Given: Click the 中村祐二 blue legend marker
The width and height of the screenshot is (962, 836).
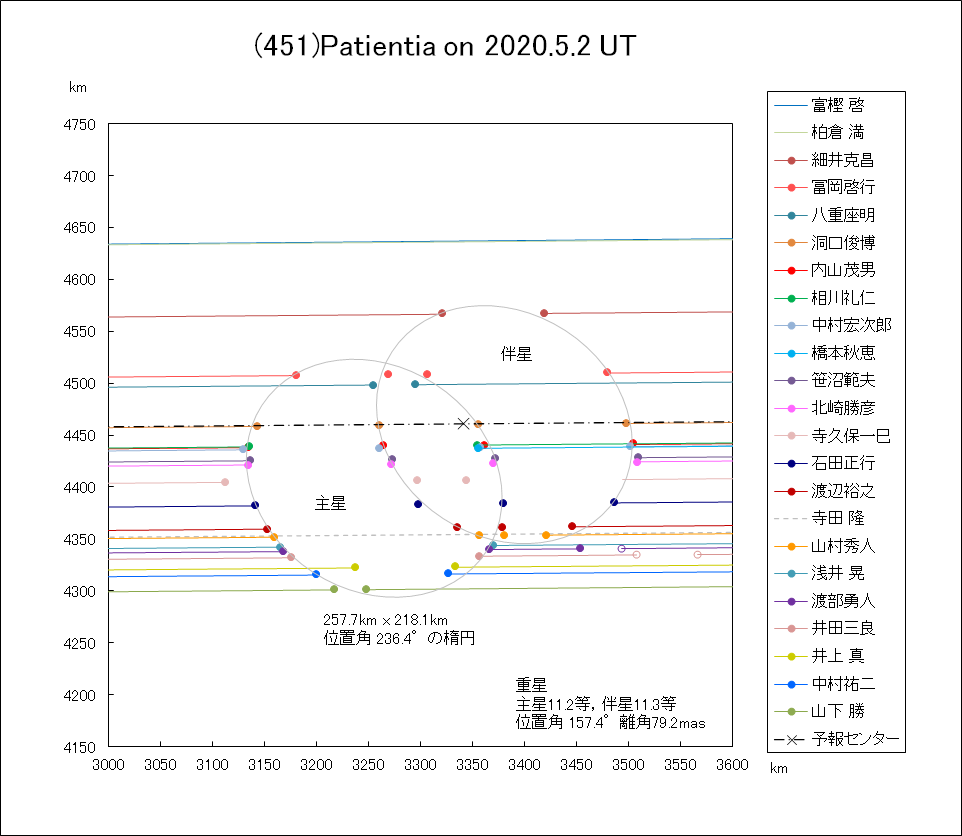Looking at the screenshot, I should [791, 685].
